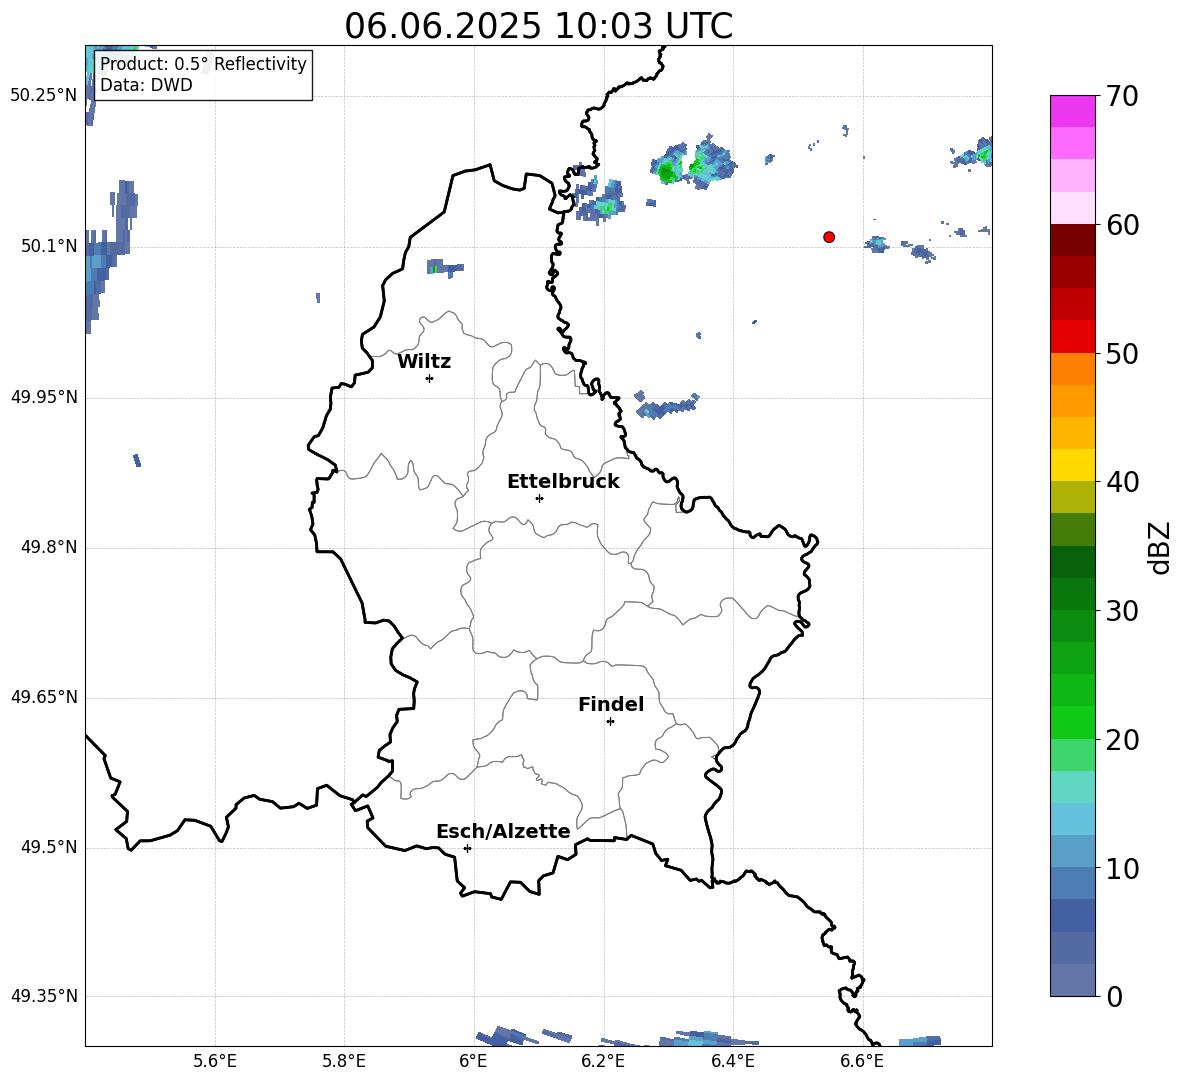This screenshot has width=1184, height=1081.
Task: Click the Esch/Alzette cross marker
Action: point(467,848)
